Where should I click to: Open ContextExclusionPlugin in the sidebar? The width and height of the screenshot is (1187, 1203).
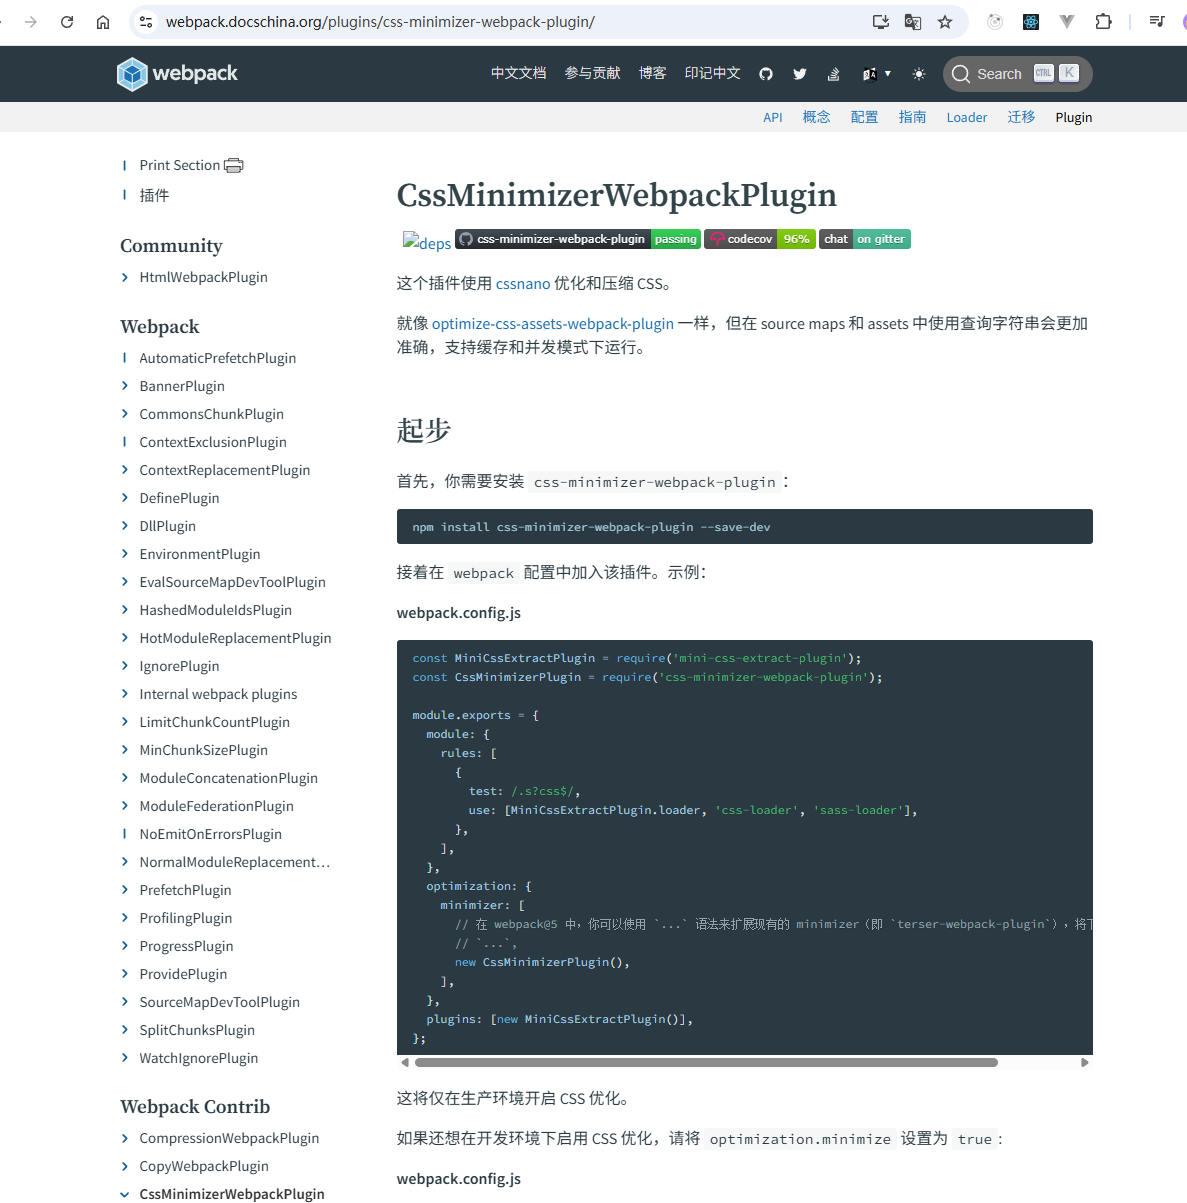point(213,442)
